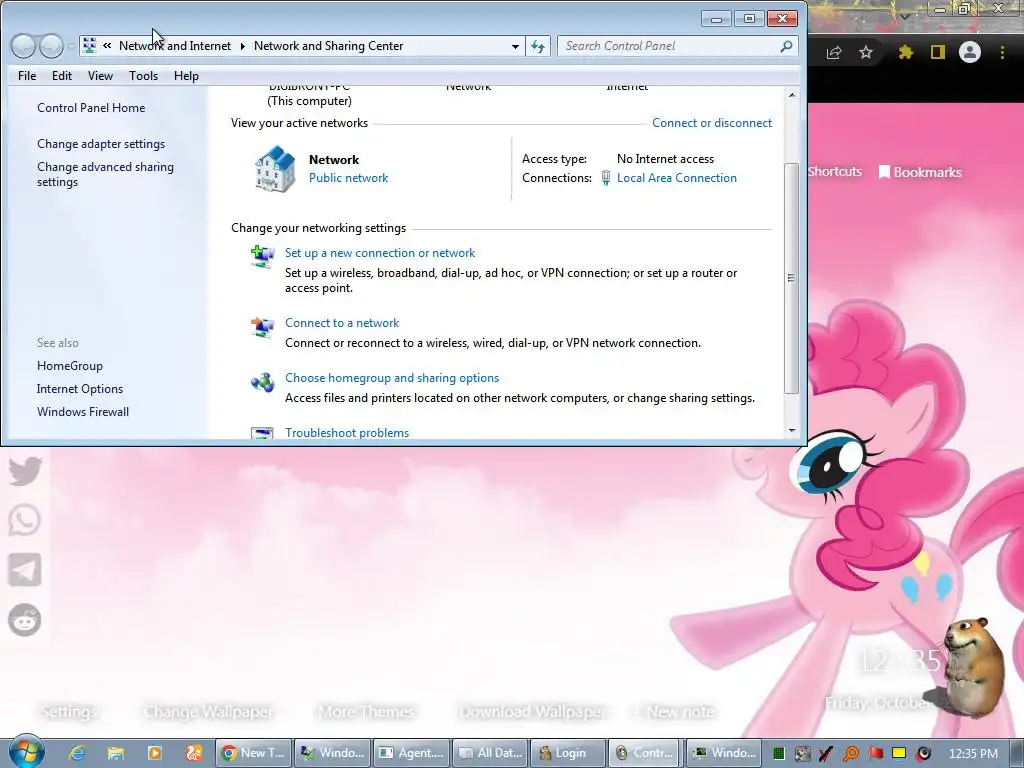Click the Control Panel address bar icon
Image resolution: width=1024 pixels, height=768 pixels.
[89, 46]
